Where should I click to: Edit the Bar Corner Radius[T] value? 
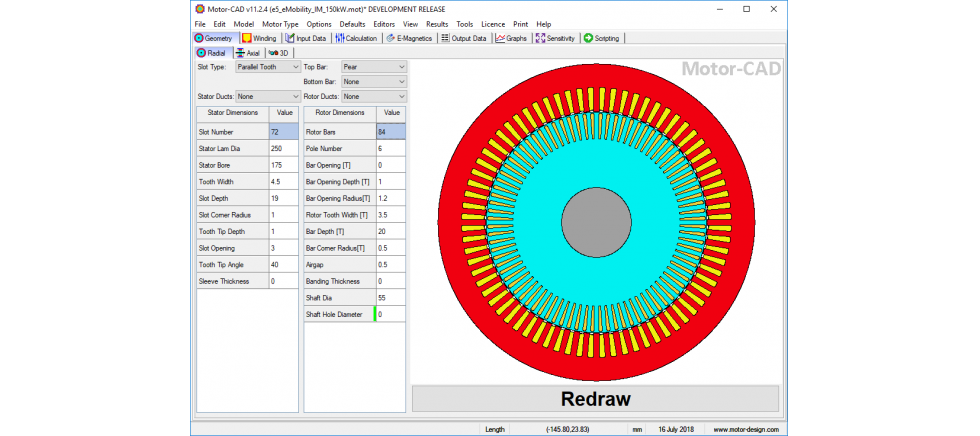coord(391,248)
